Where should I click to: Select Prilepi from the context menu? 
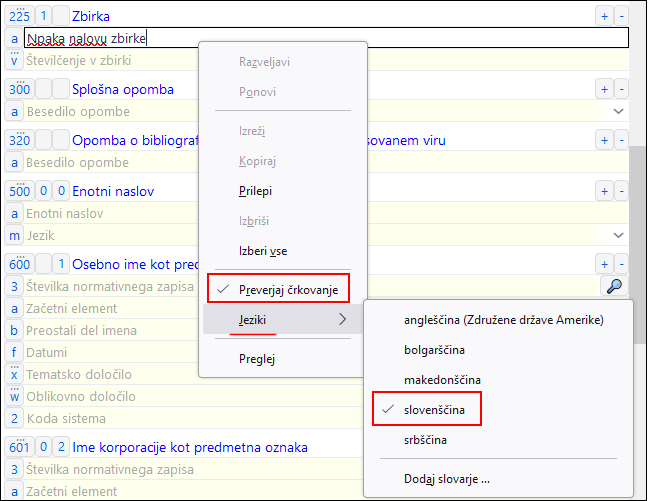(255, 190)
